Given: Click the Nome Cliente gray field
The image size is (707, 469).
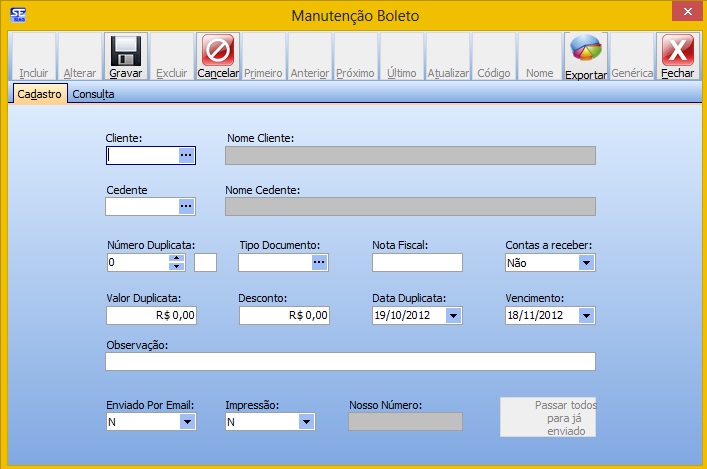Looking at the screenshot, I should coord(410,155).
